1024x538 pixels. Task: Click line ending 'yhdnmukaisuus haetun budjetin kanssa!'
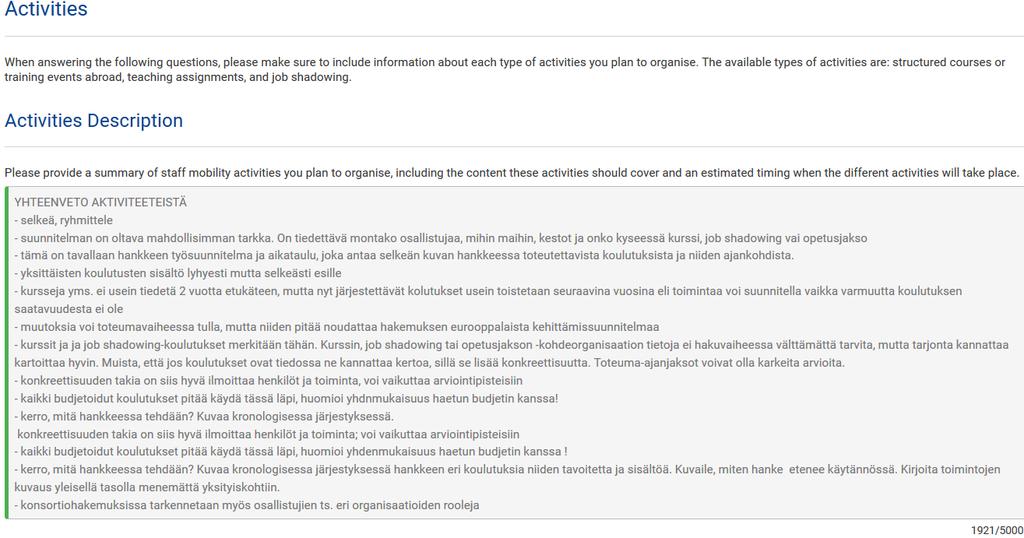click(x=286, y=398)
